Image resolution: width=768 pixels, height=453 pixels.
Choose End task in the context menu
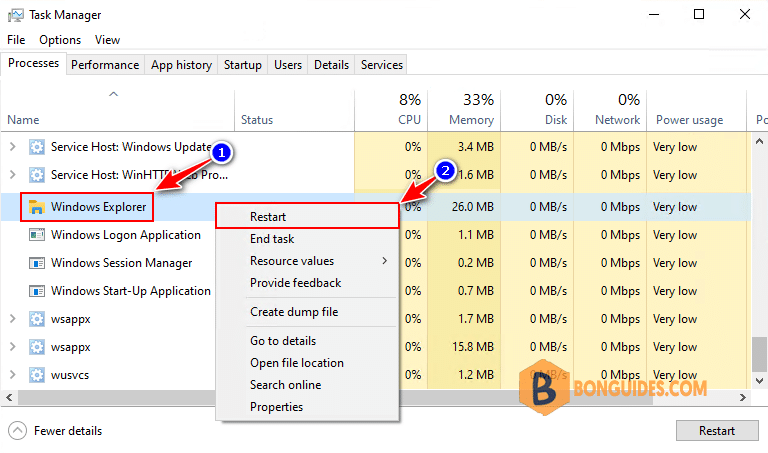(x=307, y=239)
